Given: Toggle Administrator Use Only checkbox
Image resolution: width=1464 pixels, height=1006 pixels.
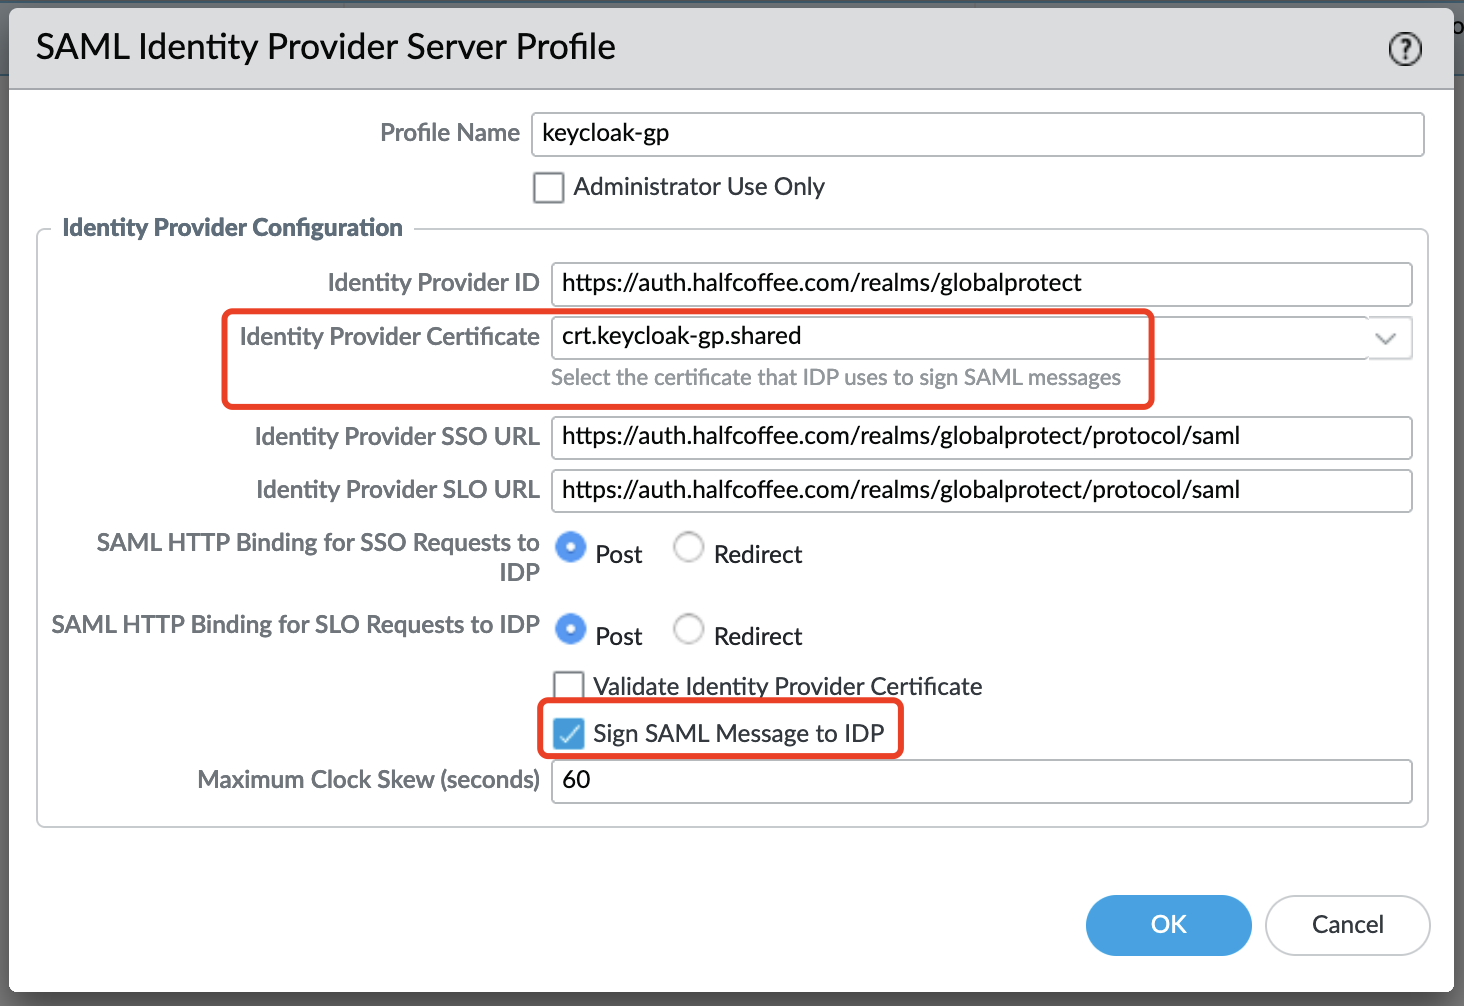Looking at the screenshot, I should [548, 187].
